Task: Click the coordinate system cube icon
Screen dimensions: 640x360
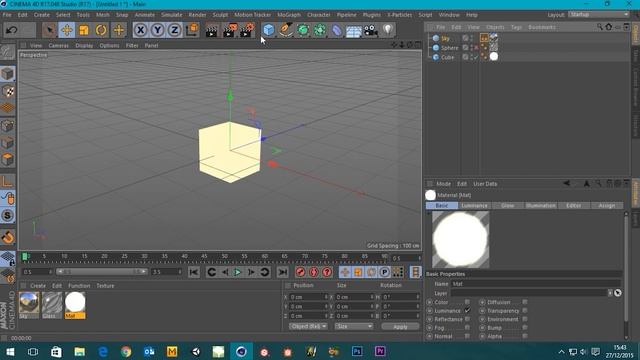Action: click(192, 30)
